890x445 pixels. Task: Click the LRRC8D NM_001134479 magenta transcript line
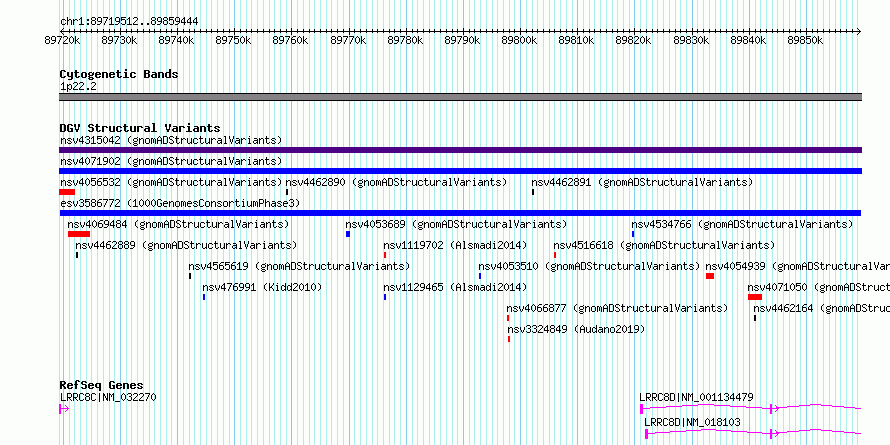(x=751, y=408)
